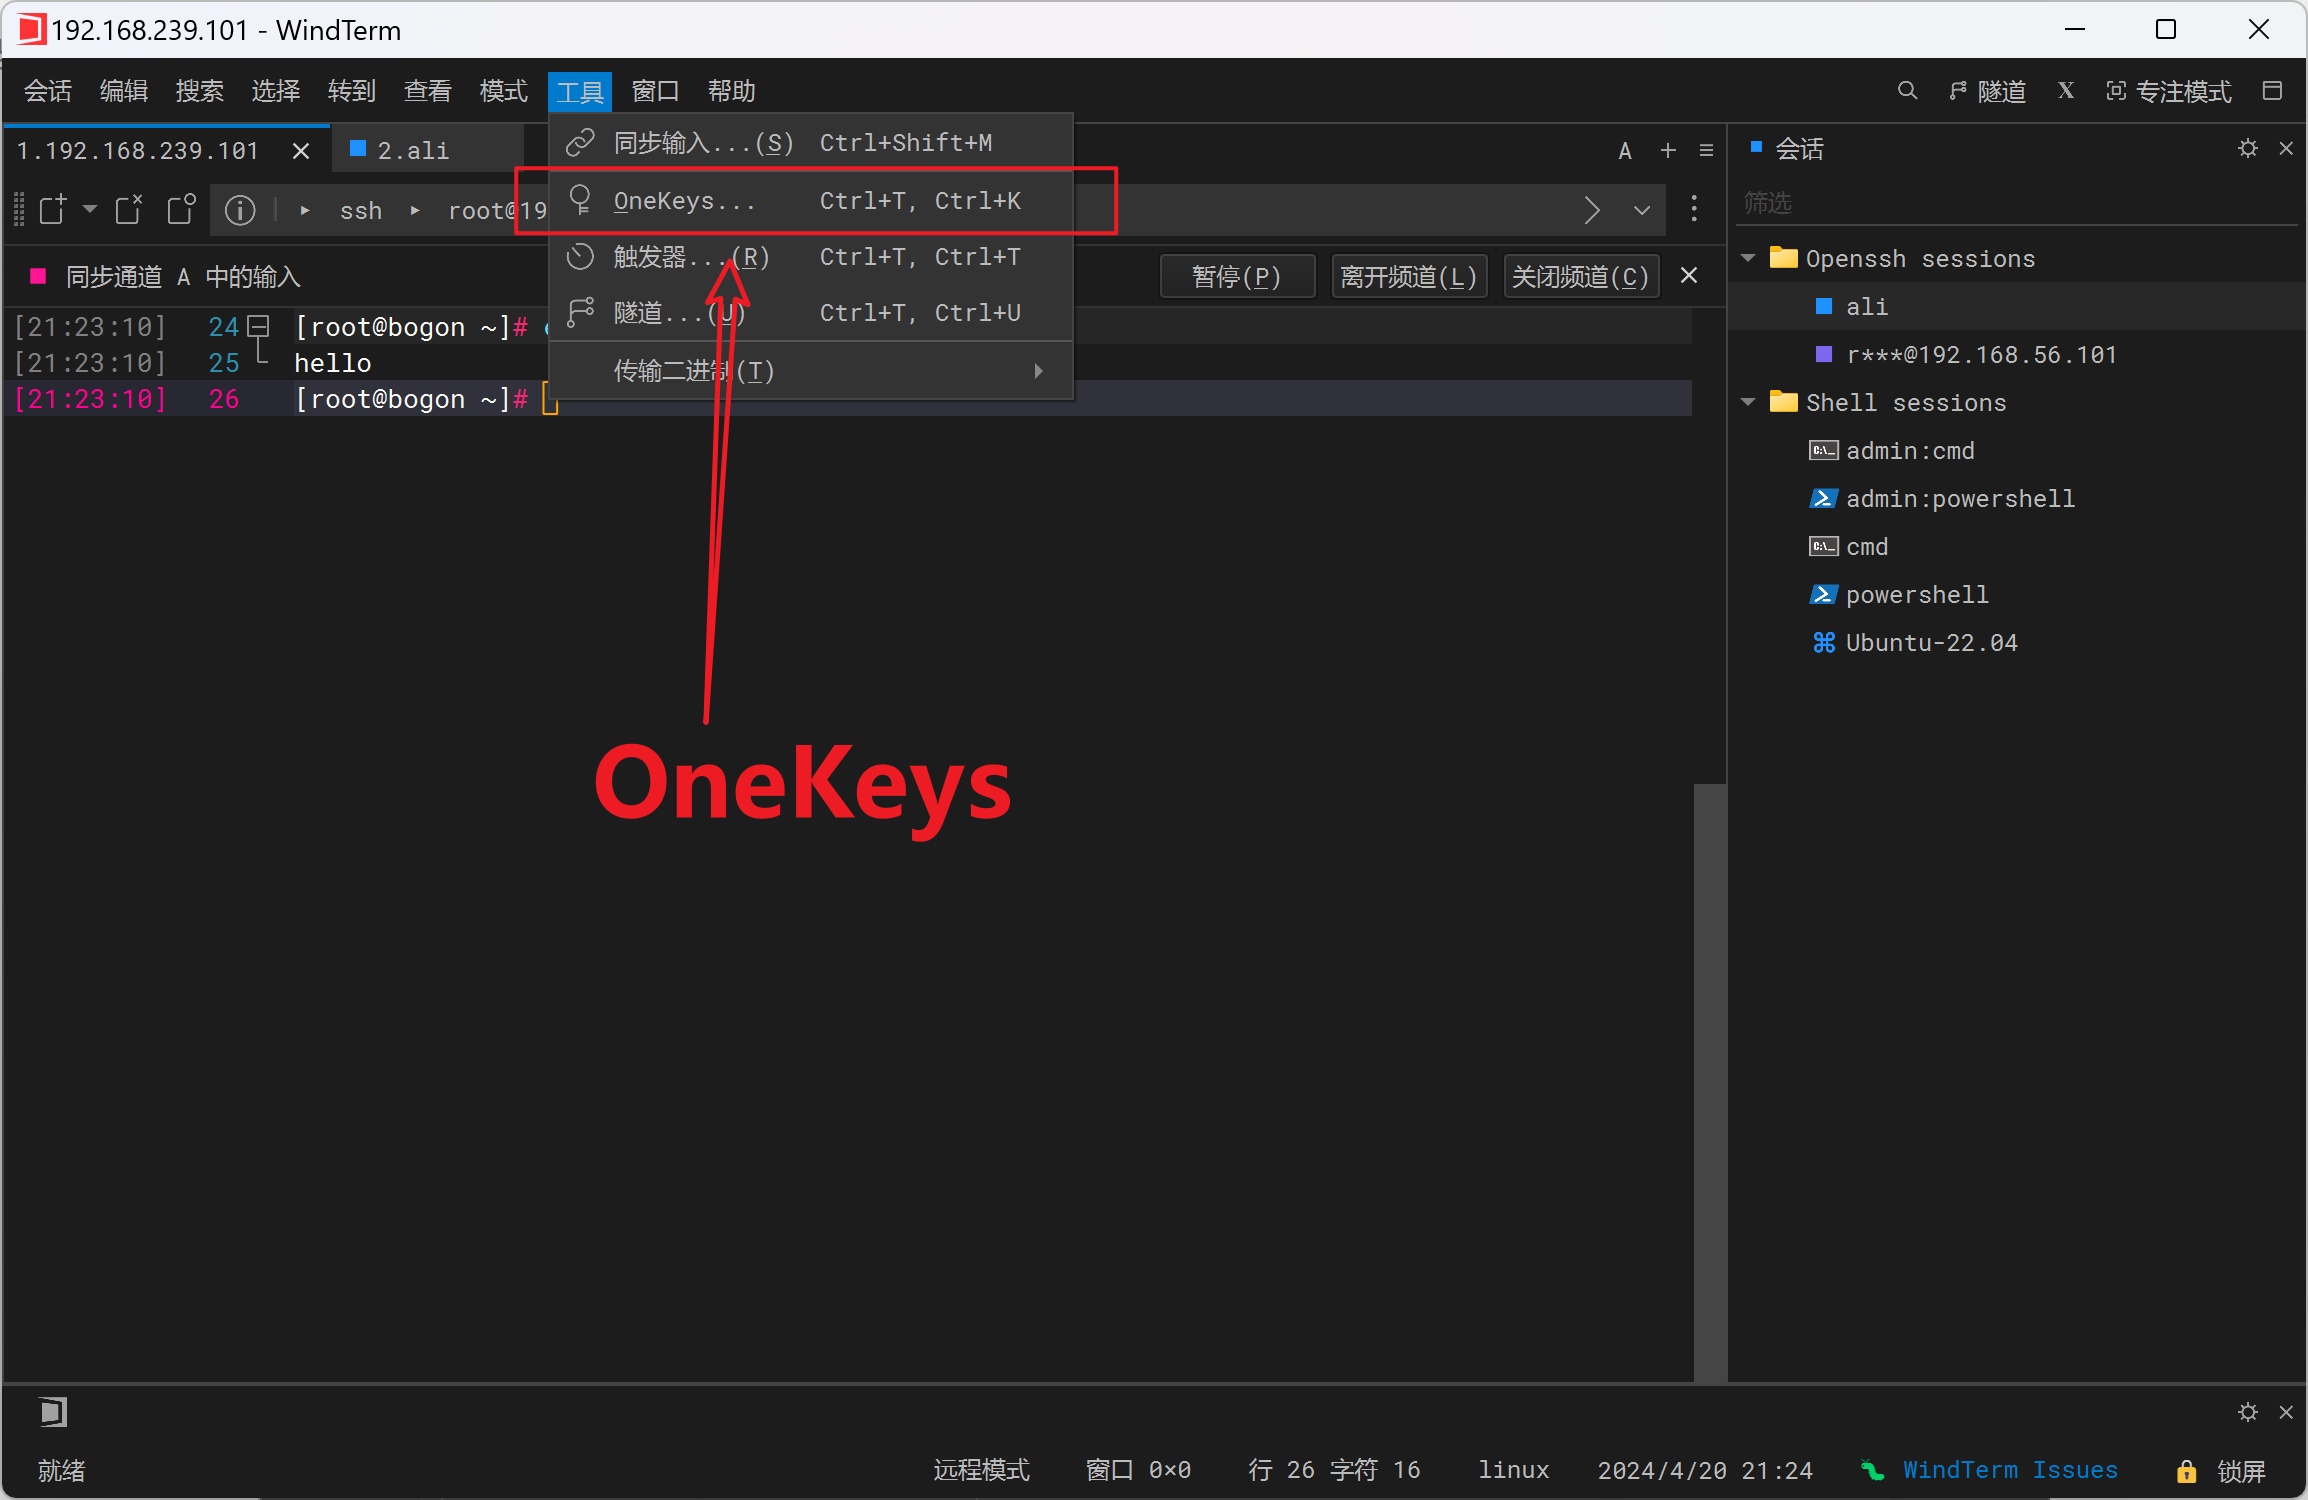The image size is (2308, 1500).
Task: Click the terminal vertical scrollbar
Action: (1710, 1080)
